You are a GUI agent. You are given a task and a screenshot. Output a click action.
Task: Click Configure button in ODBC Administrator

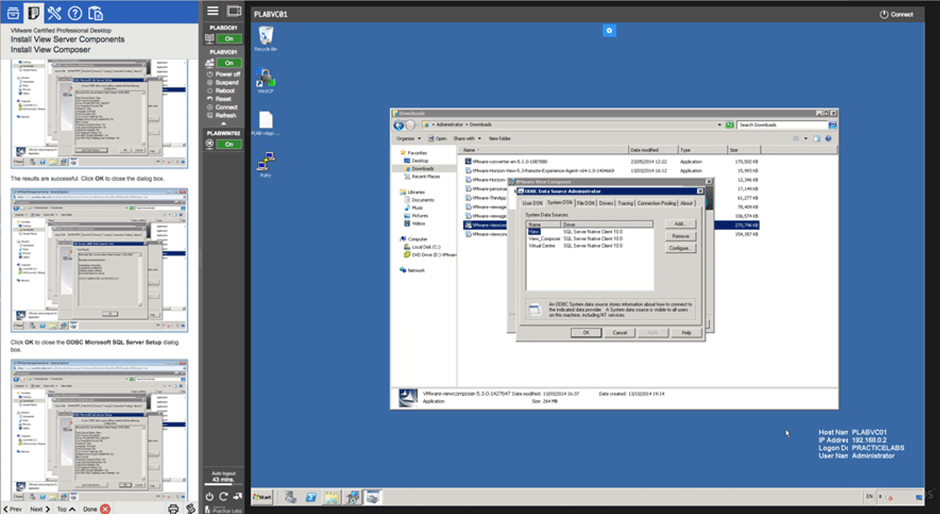point(680,248)
